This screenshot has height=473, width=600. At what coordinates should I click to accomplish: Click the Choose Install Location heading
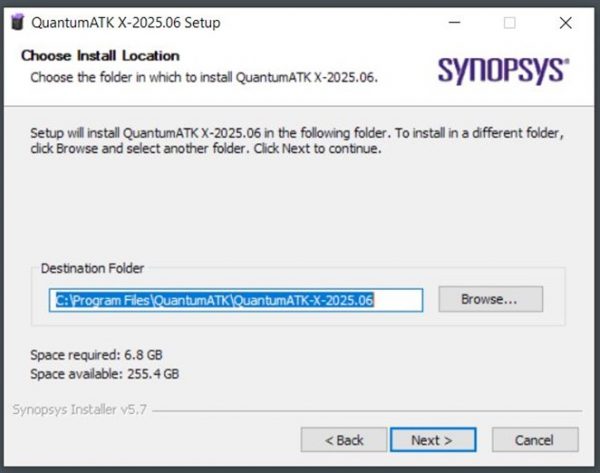pyautogui.click(x=100, y=55)
